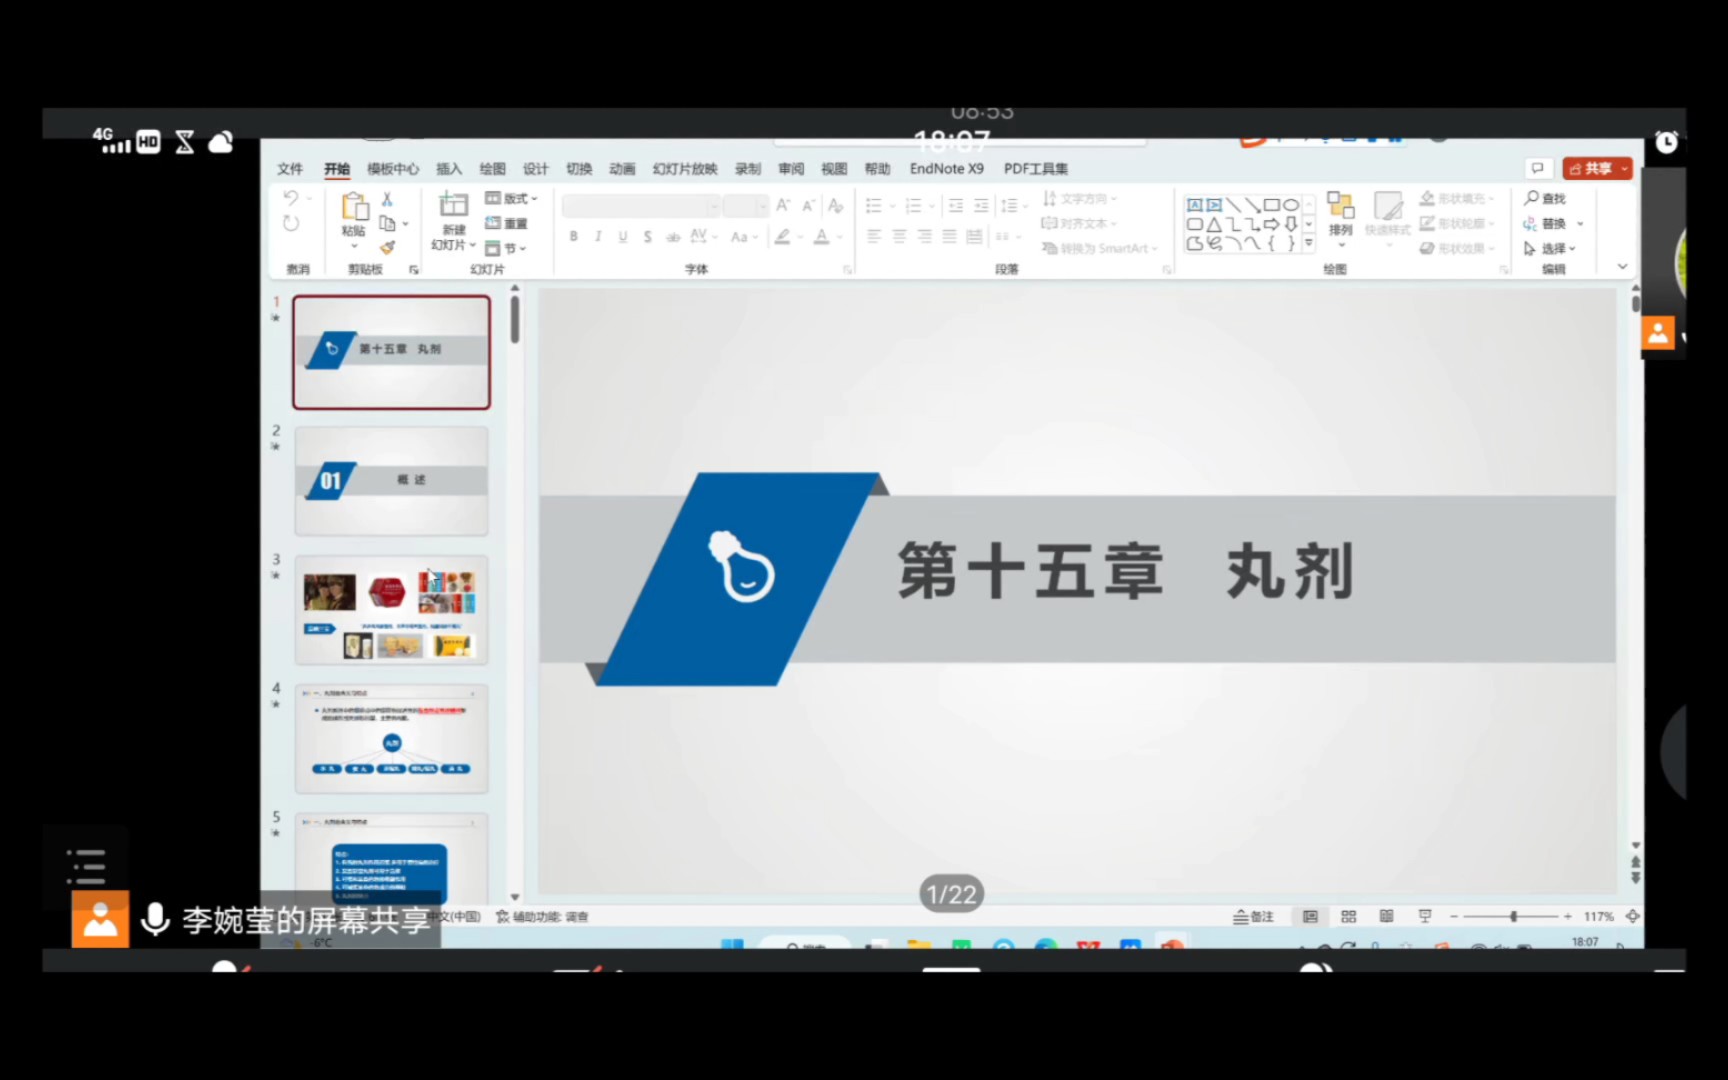Select the Format Painter brush
The height and width of the screenshot is (1080, 1728).
coord(388,247)
